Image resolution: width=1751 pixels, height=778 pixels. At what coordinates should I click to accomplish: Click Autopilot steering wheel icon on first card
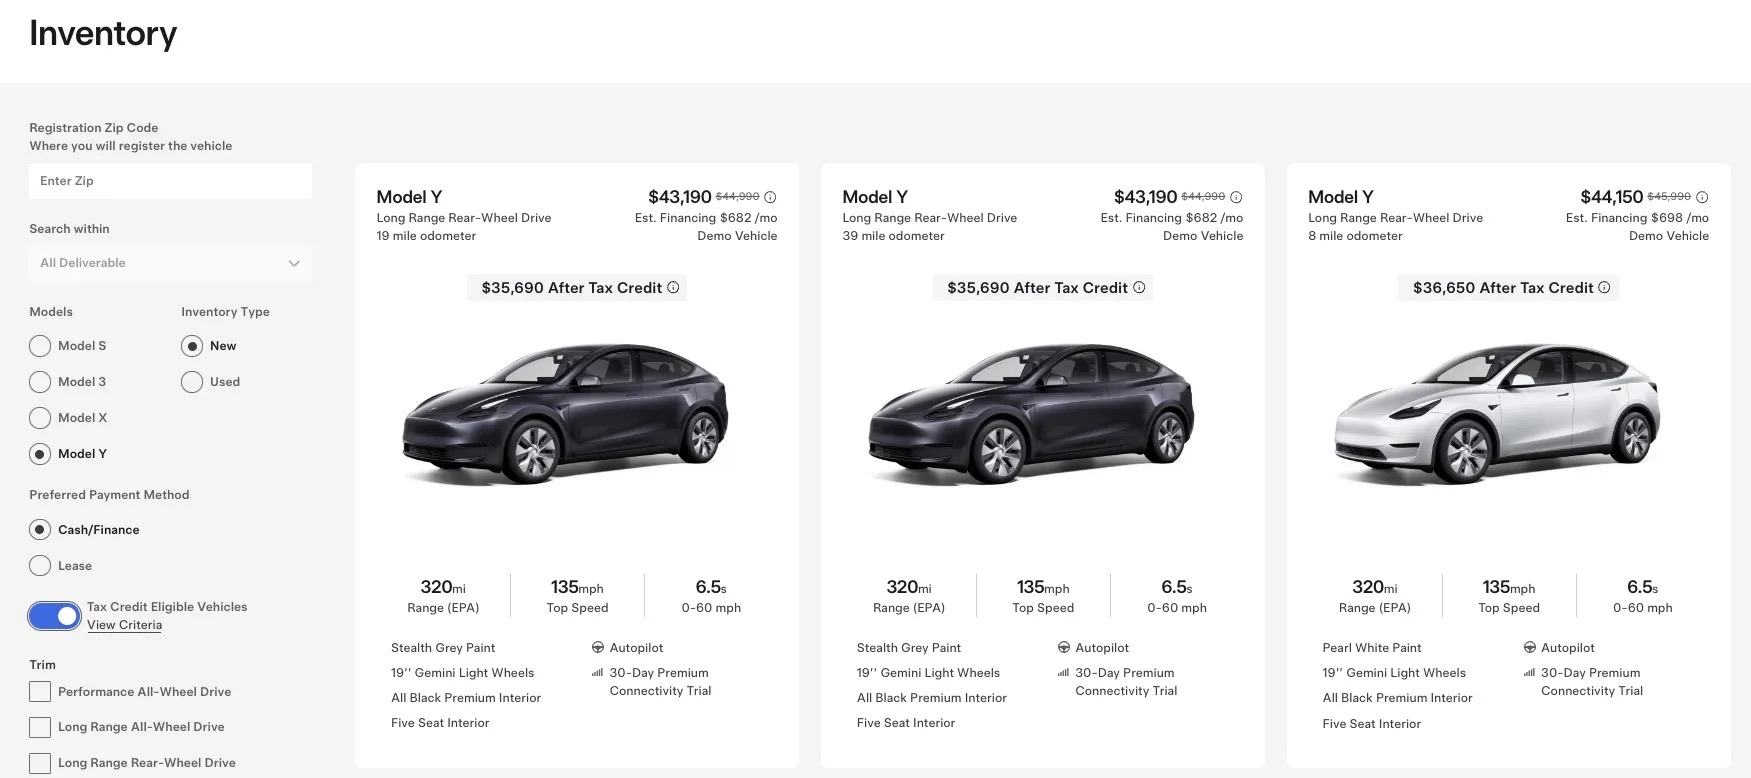coord(598,648)
